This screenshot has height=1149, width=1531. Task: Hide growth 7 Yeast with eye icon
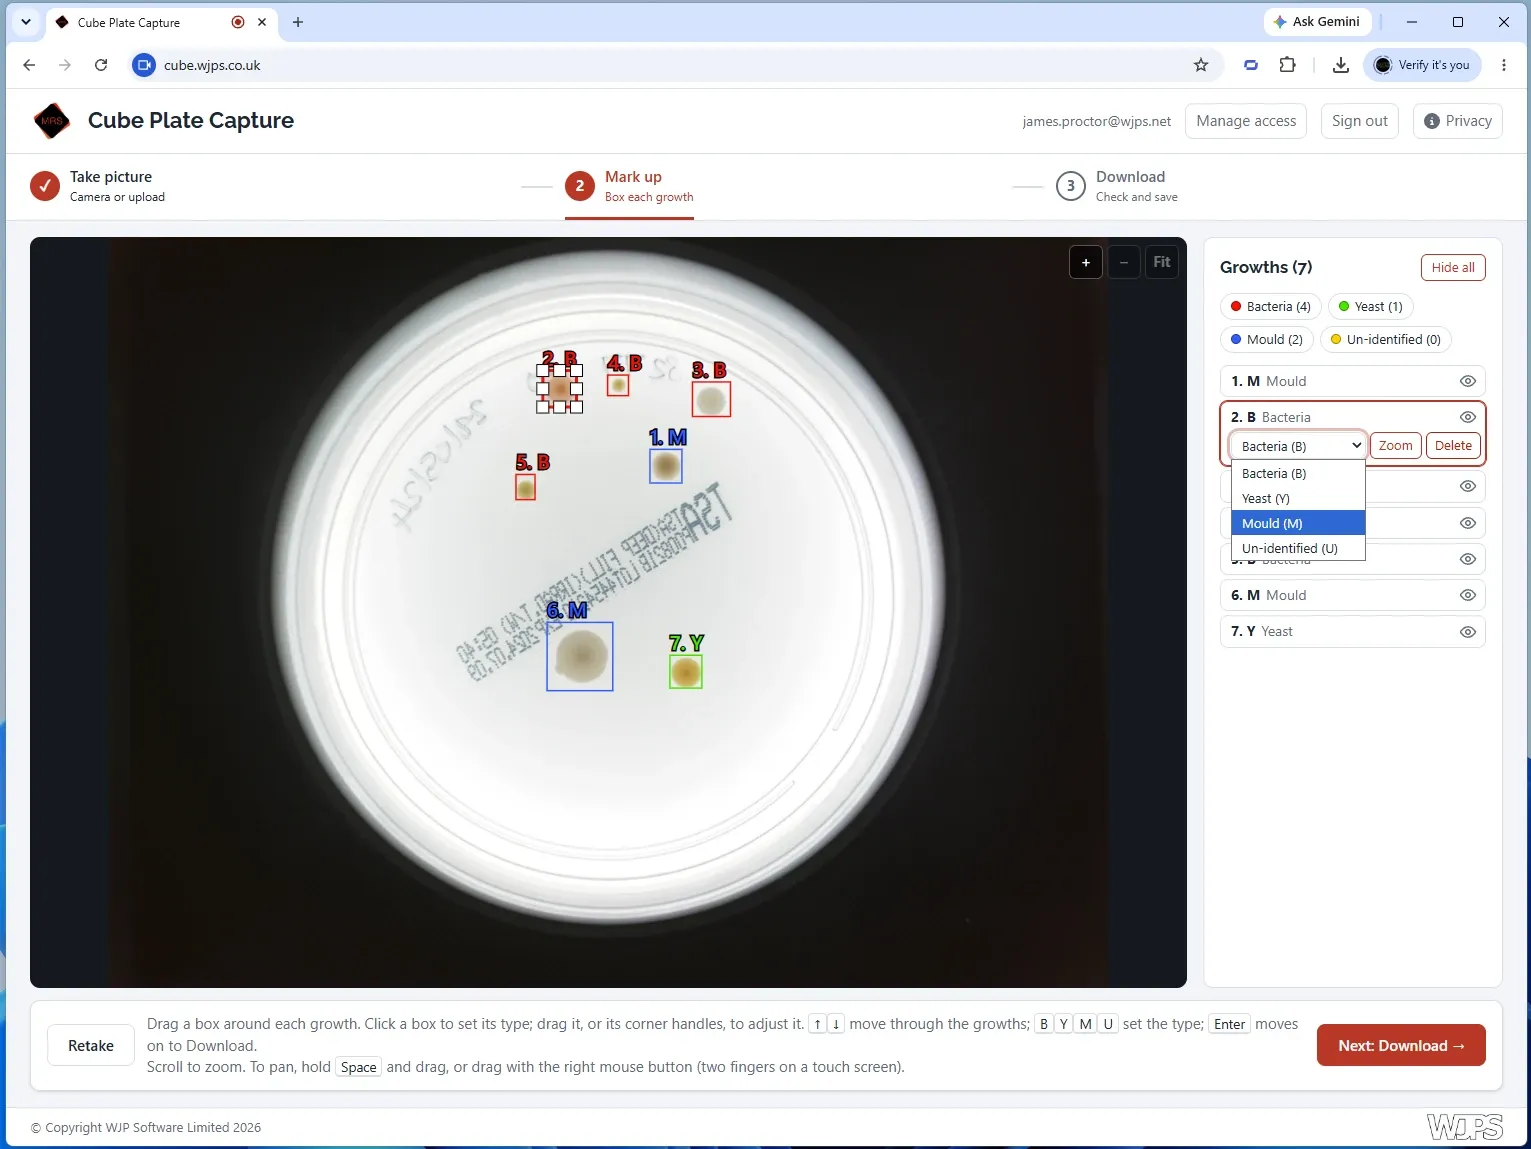tap(1468, 632)
